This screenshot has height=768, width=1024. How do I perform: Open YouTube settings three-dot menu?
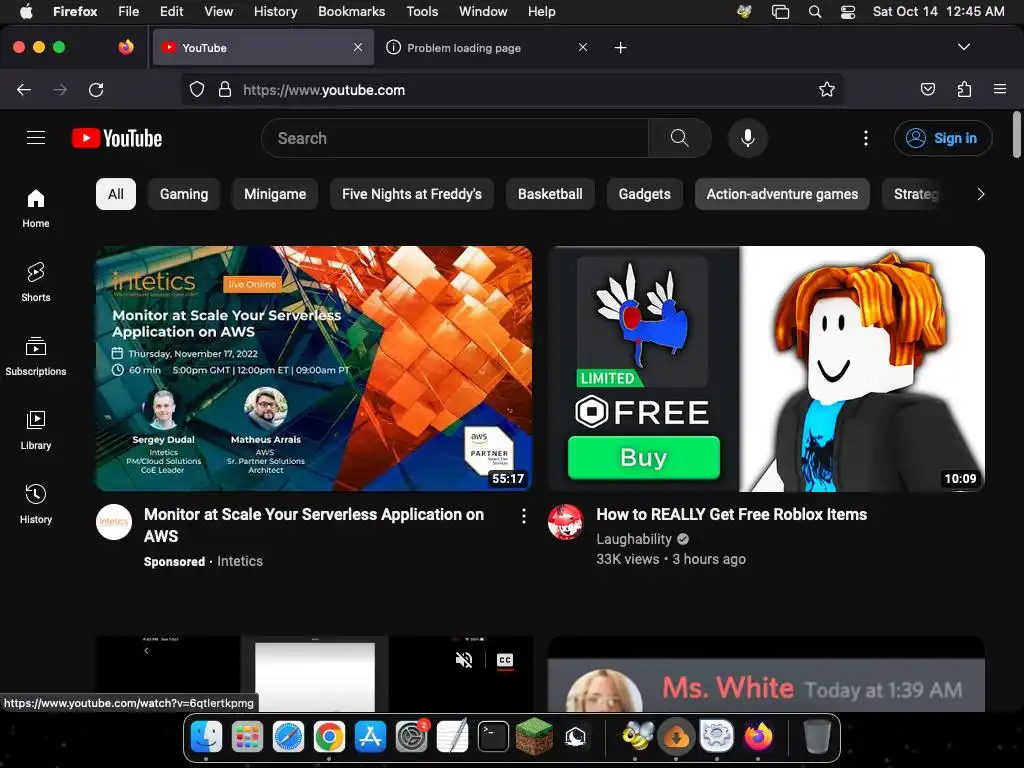point(866,138)
